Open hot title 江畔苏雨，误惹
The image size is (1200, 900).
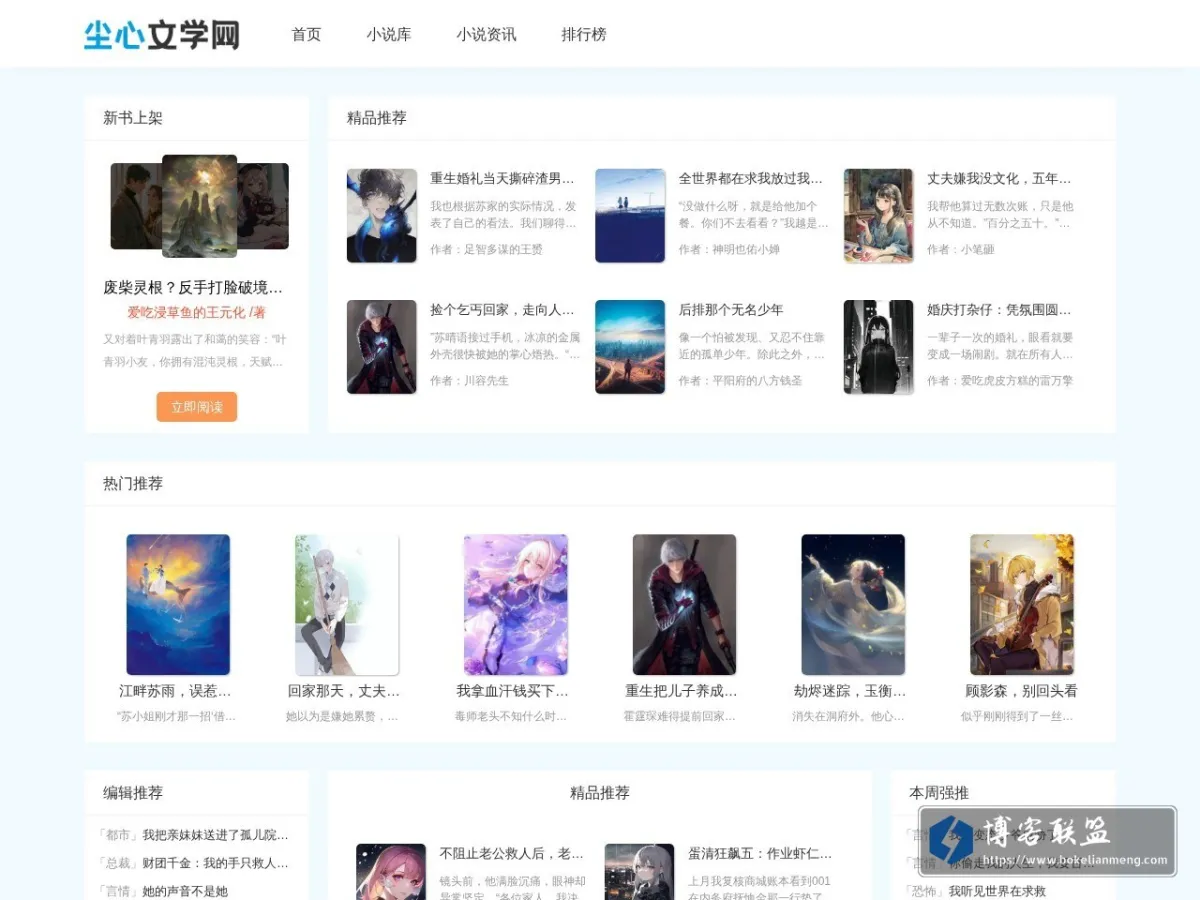tap(175, 691)
